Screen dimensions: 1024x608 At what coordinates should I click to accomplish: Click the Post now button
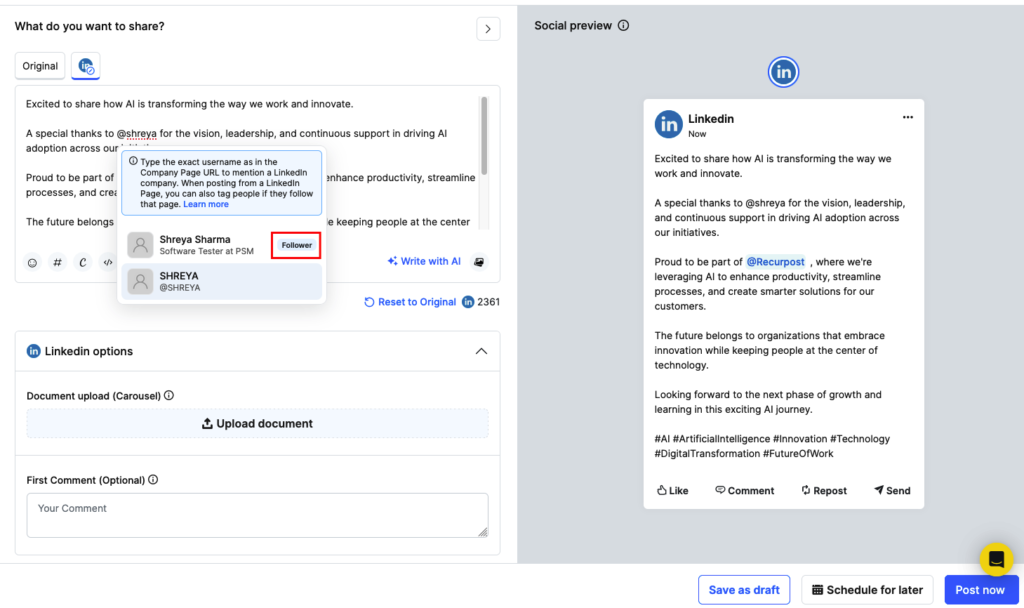pyautogui.click(x=980, y=590)
